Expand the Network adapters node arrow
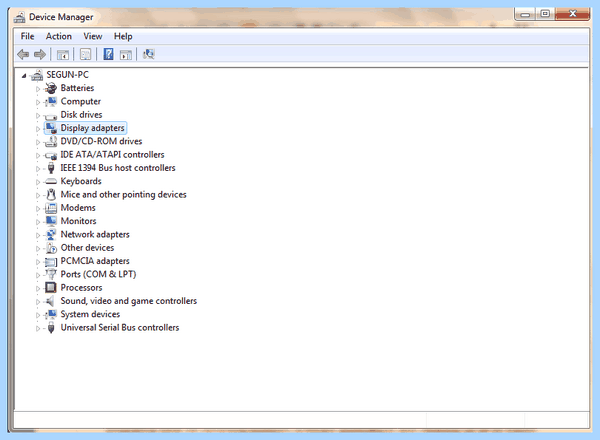Viewport: 600px width, 440px height. pos(38,235)
